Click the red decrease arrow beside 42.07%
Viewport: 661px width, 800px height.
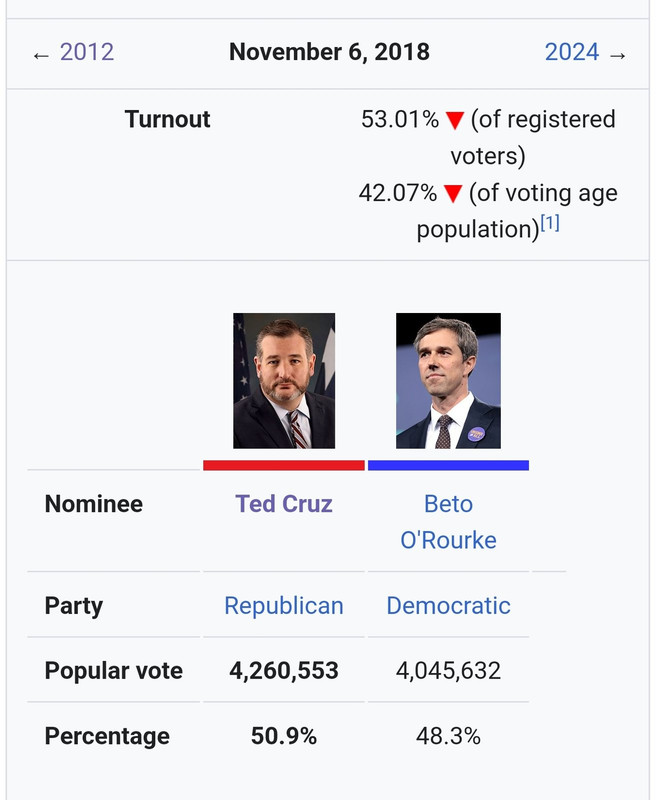(454, 193)
